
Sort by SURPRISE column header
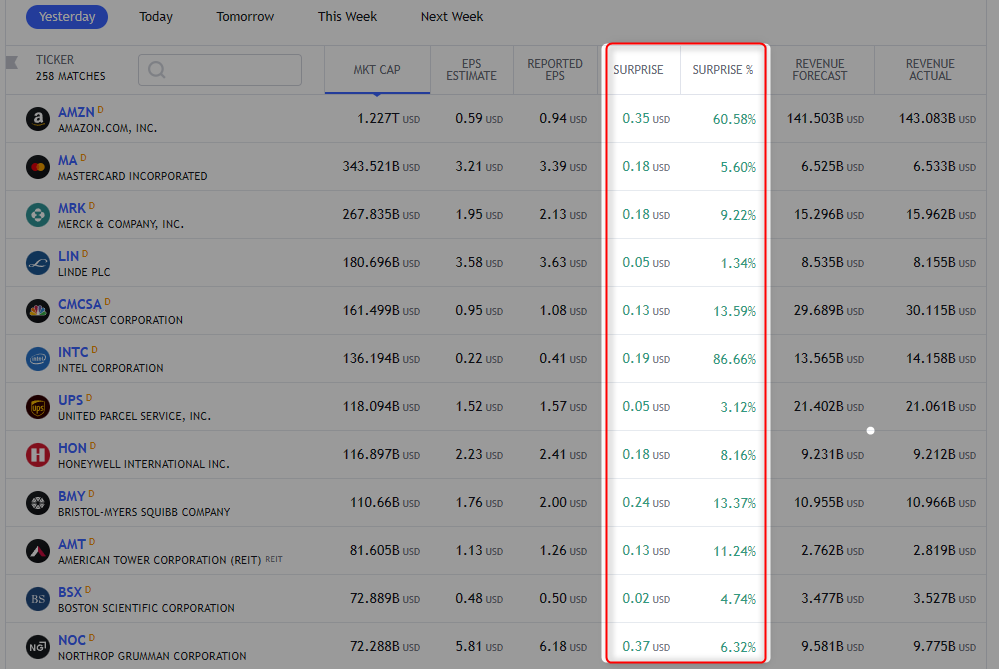tap(638, 69)
